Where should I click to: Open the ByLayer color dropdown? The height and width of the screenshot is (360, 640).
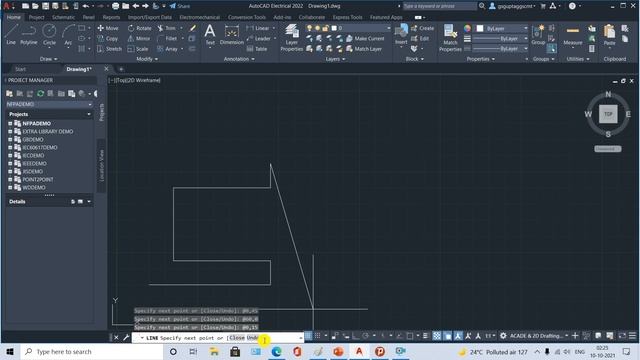point(525,28)
